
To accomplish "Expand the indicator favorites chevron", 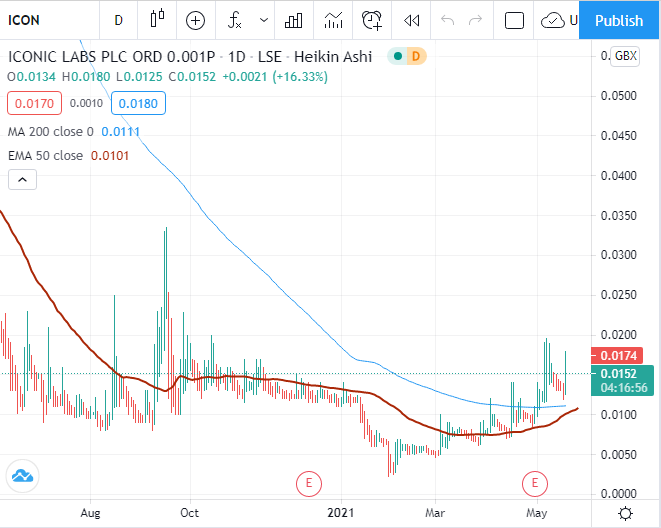I will [264, 20].
